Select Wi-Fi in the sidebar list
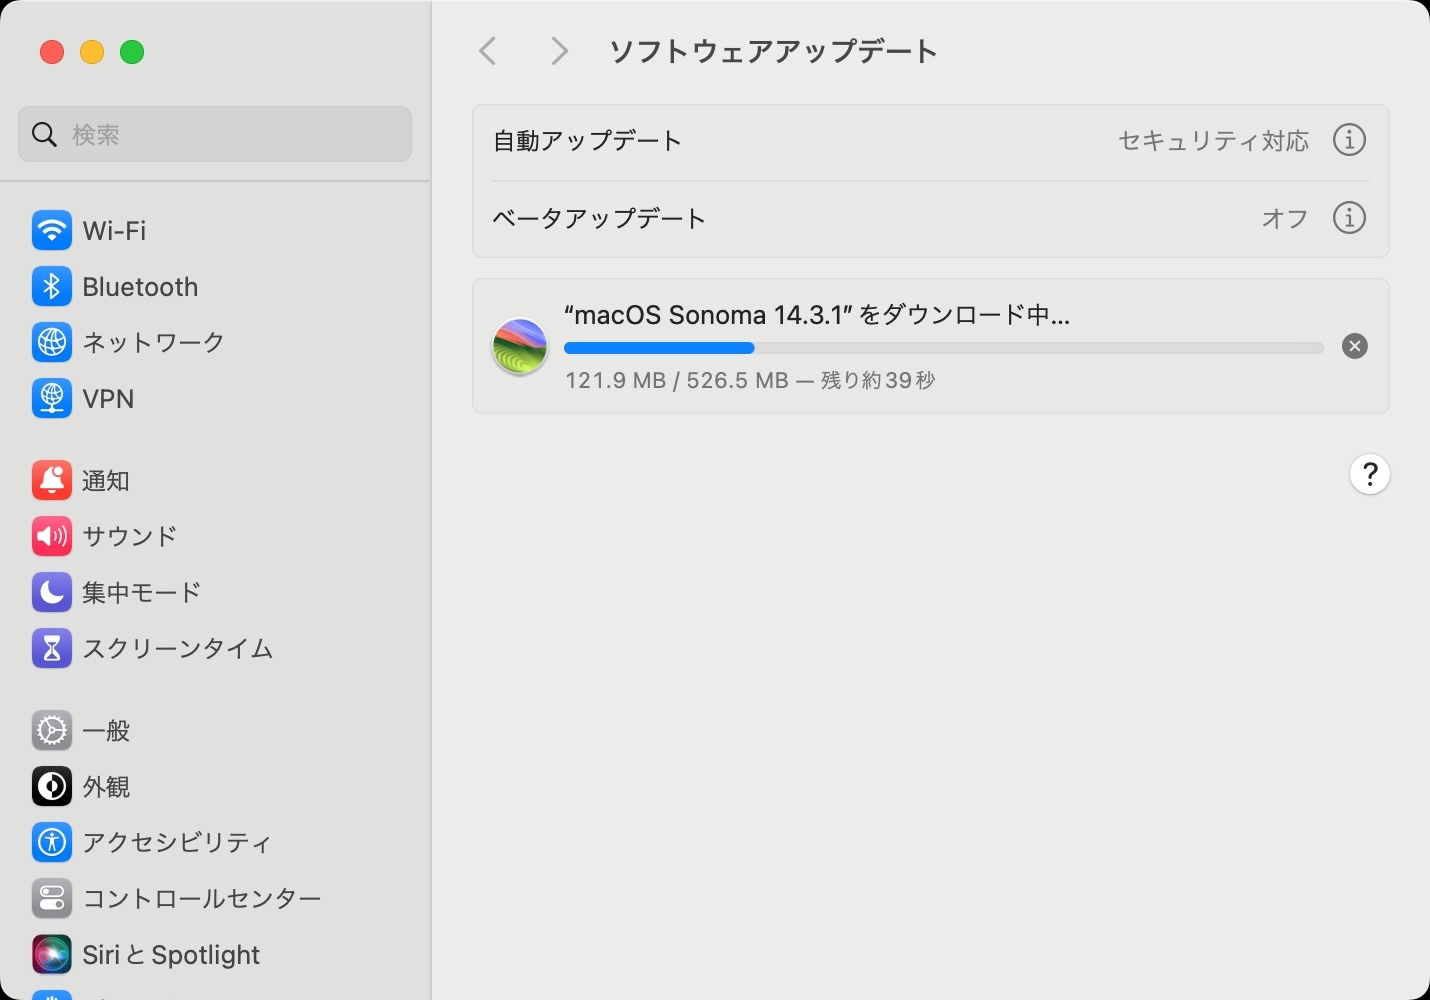Image resolution: width=1430 pixels, height=1000 pixels. [114, 231]
